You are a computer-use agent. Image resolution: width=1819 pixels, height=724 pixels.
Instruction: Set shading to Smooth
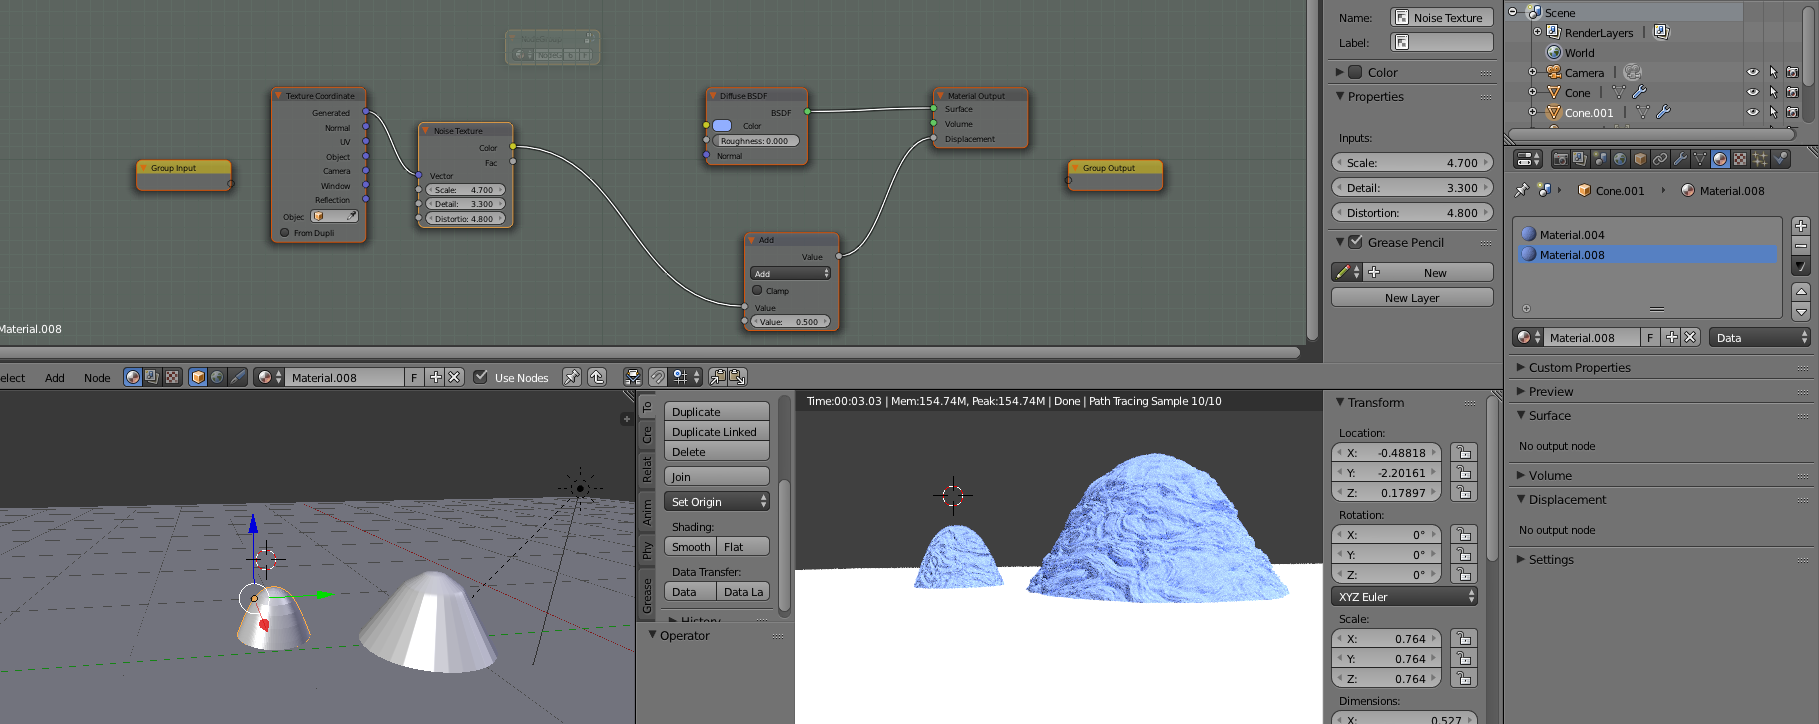[691, 547]
